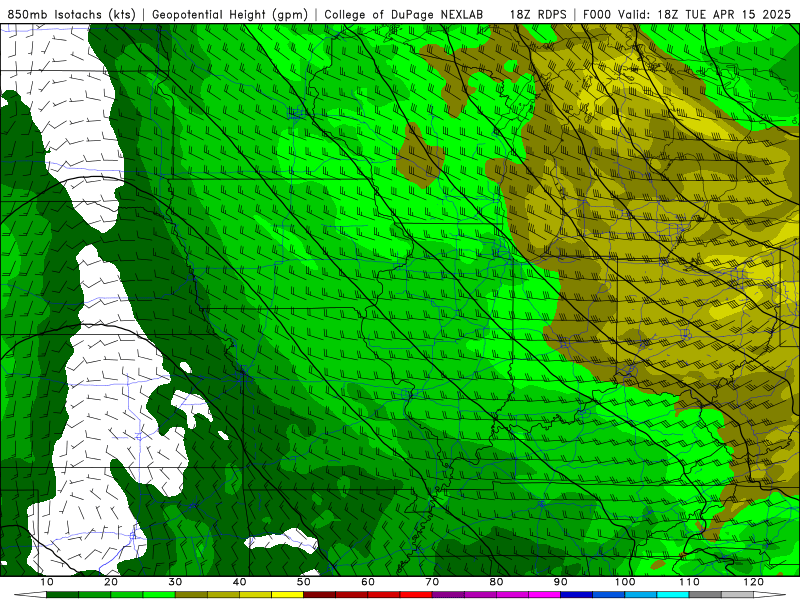Click the '18Z RDPS' model label

tap(538, 15)
